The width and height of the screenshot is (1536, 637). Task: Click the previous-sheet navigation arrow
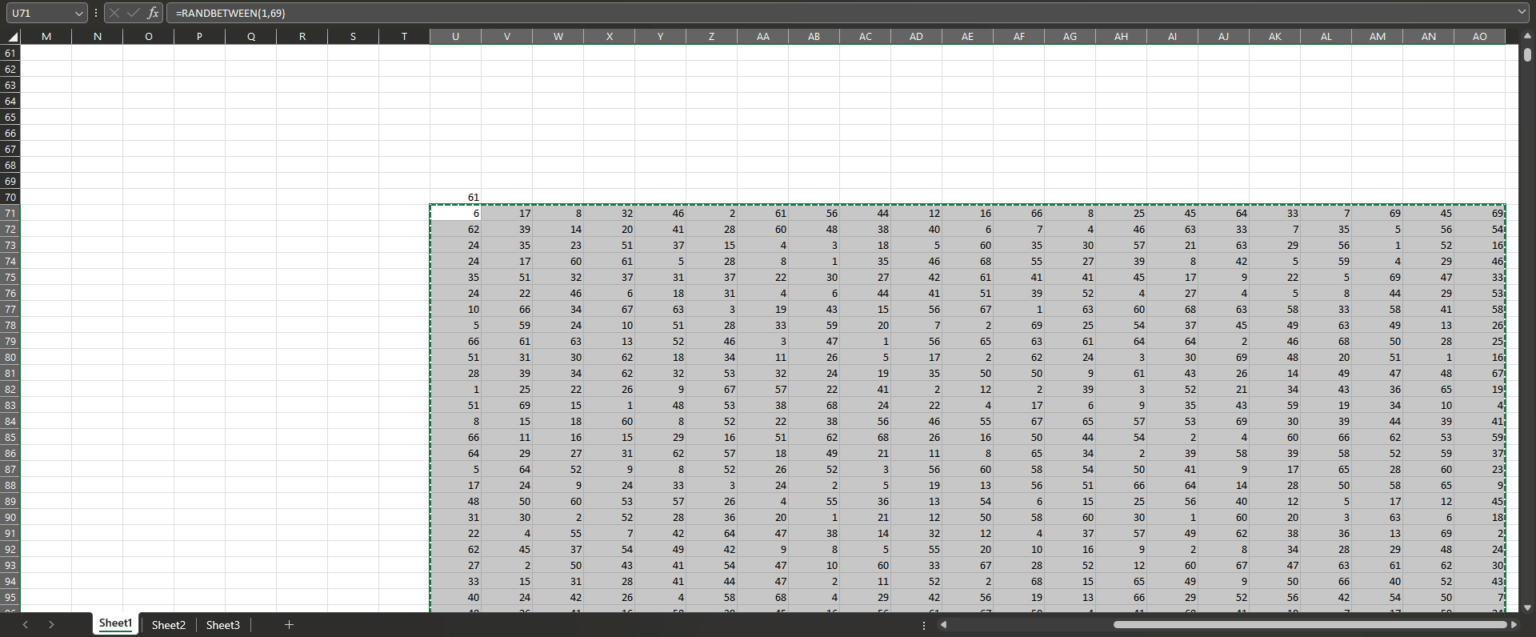pyautogui.click(x=24, y=624)
